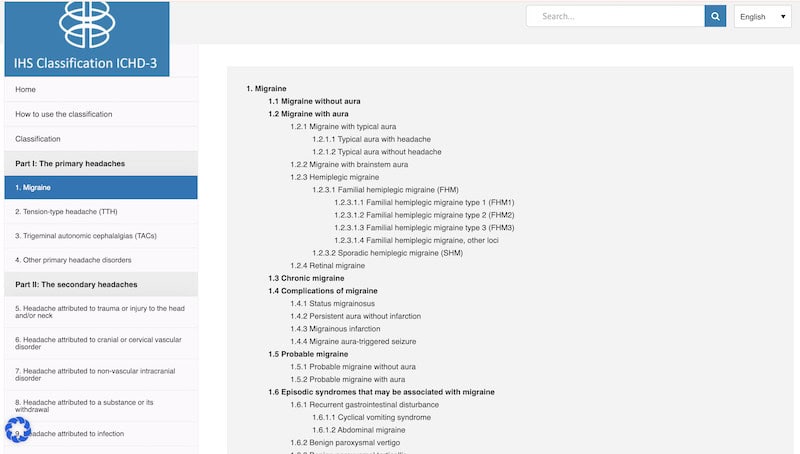
Task: Select Classification in the sidebar
Action: (38, 138)
